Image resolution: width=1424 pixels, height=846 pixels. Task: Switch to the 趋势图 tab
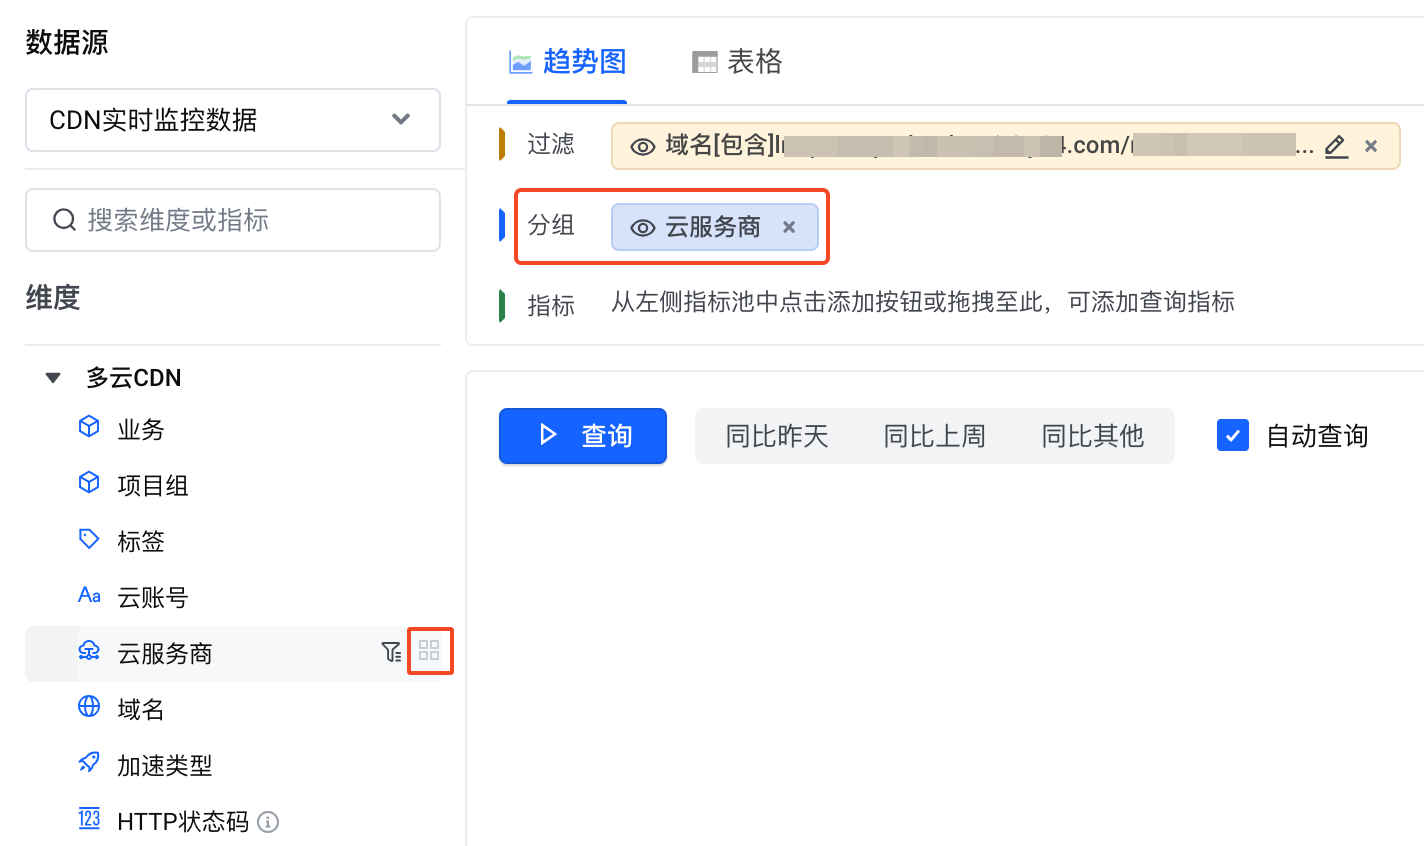[567, 62]
